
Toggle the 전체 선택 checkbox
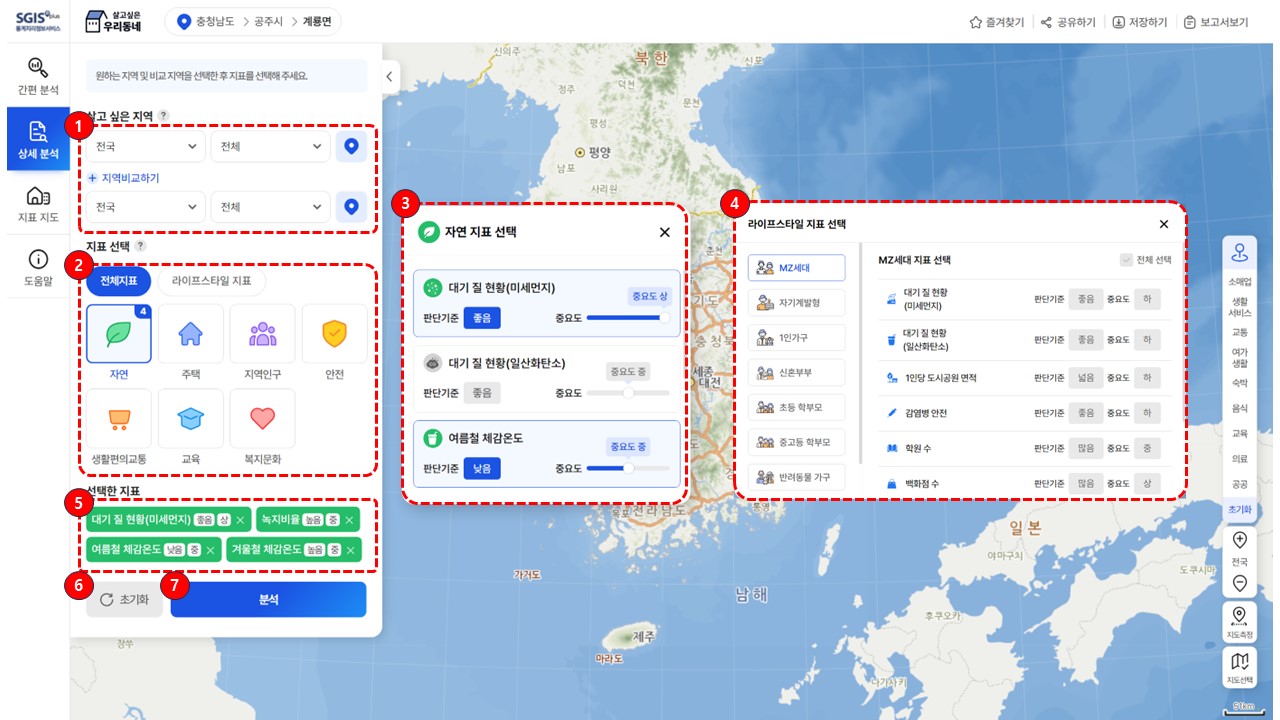point(1127,260)
